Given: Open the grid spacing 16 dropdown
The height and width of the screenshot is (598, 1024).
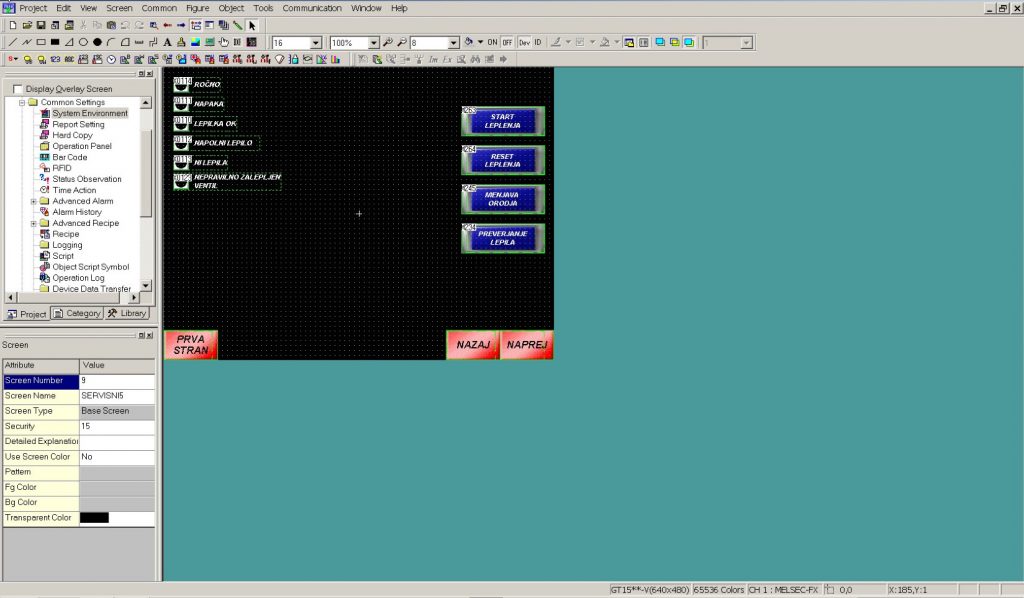Looking at the screenshot, I should tap(316, 43).
